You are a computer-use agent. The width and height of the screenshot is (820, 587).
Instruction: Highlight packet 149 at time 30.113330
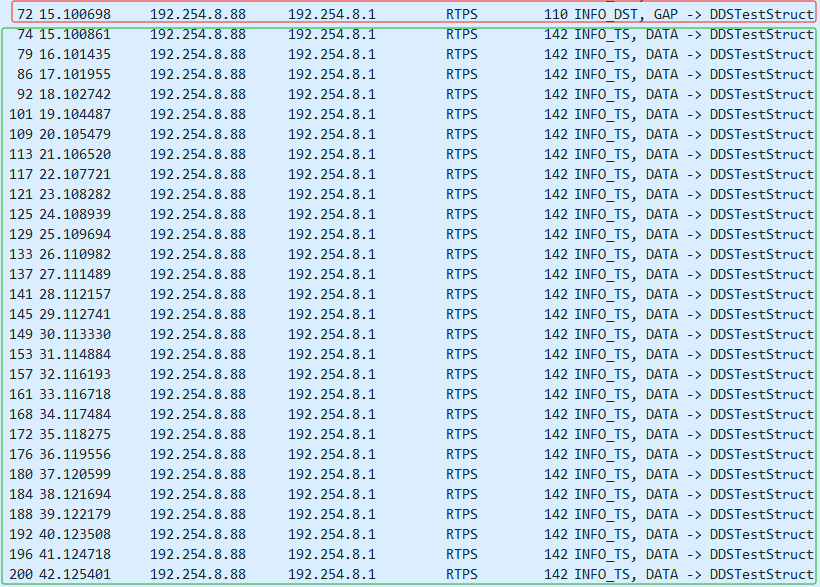(410, 334)
